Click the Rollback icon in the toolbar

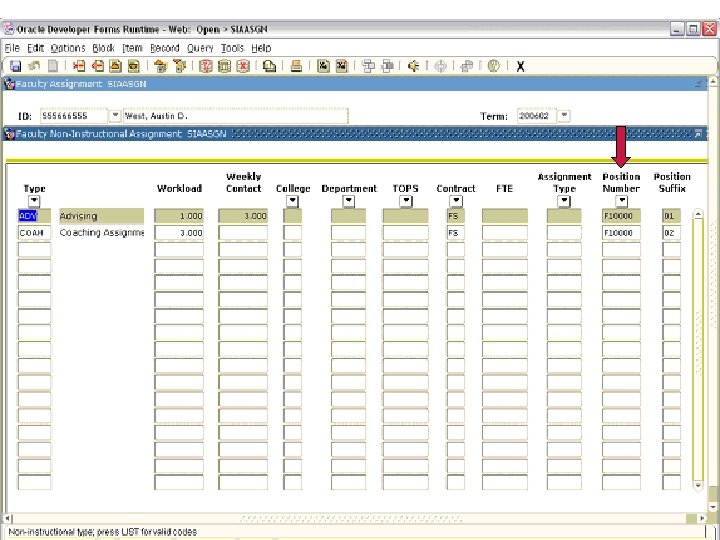coord(32,66)
